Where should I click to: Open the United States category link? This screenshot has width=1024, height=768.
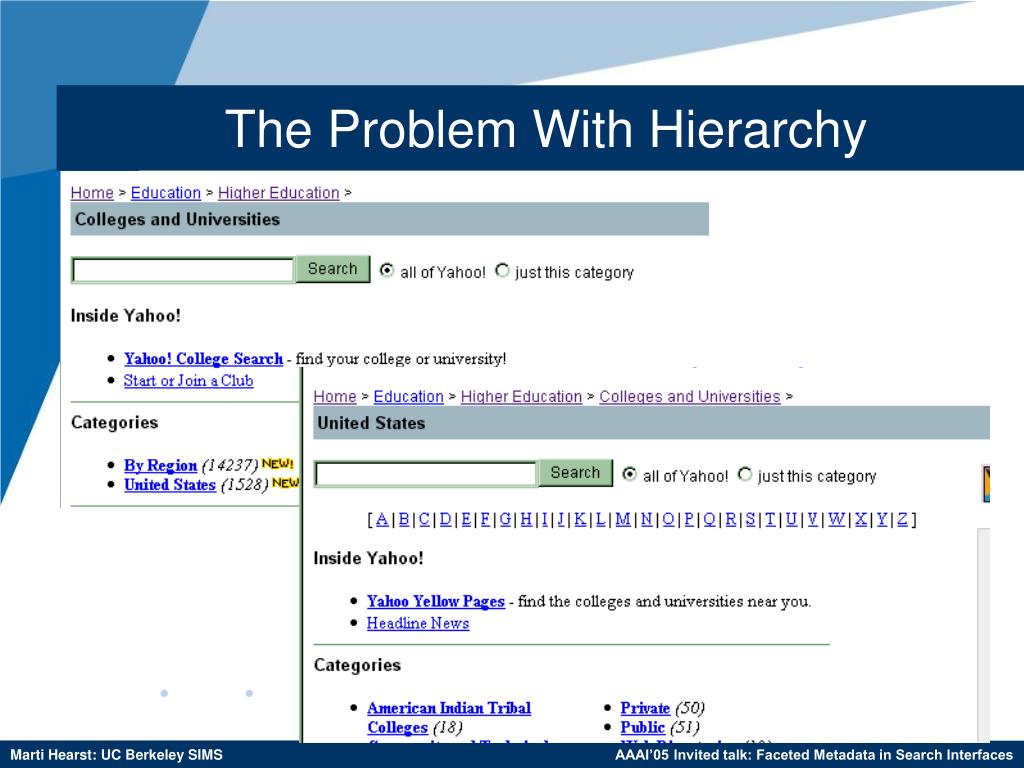point(170,485)
